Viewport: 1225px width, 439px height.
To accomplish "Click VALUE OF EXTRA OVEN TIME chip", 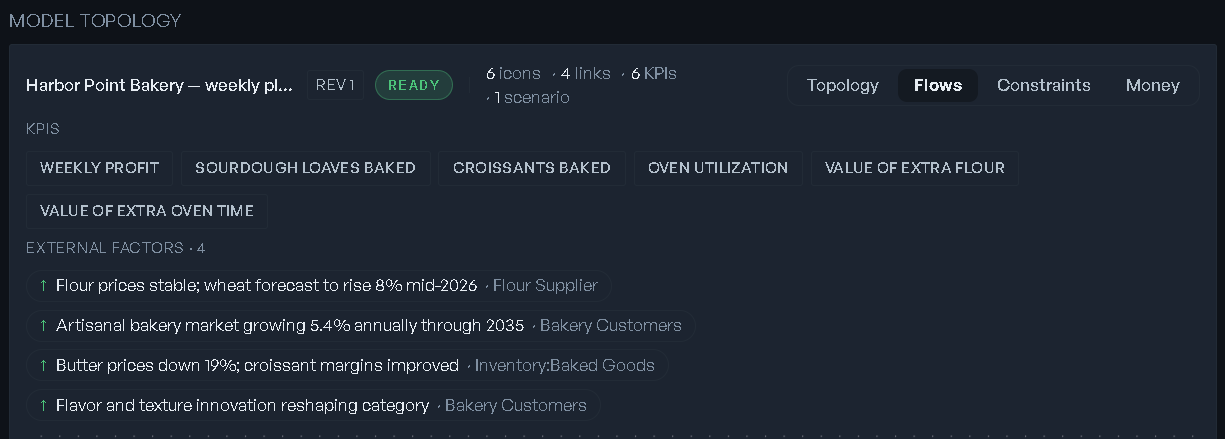I will coord(146,211).
